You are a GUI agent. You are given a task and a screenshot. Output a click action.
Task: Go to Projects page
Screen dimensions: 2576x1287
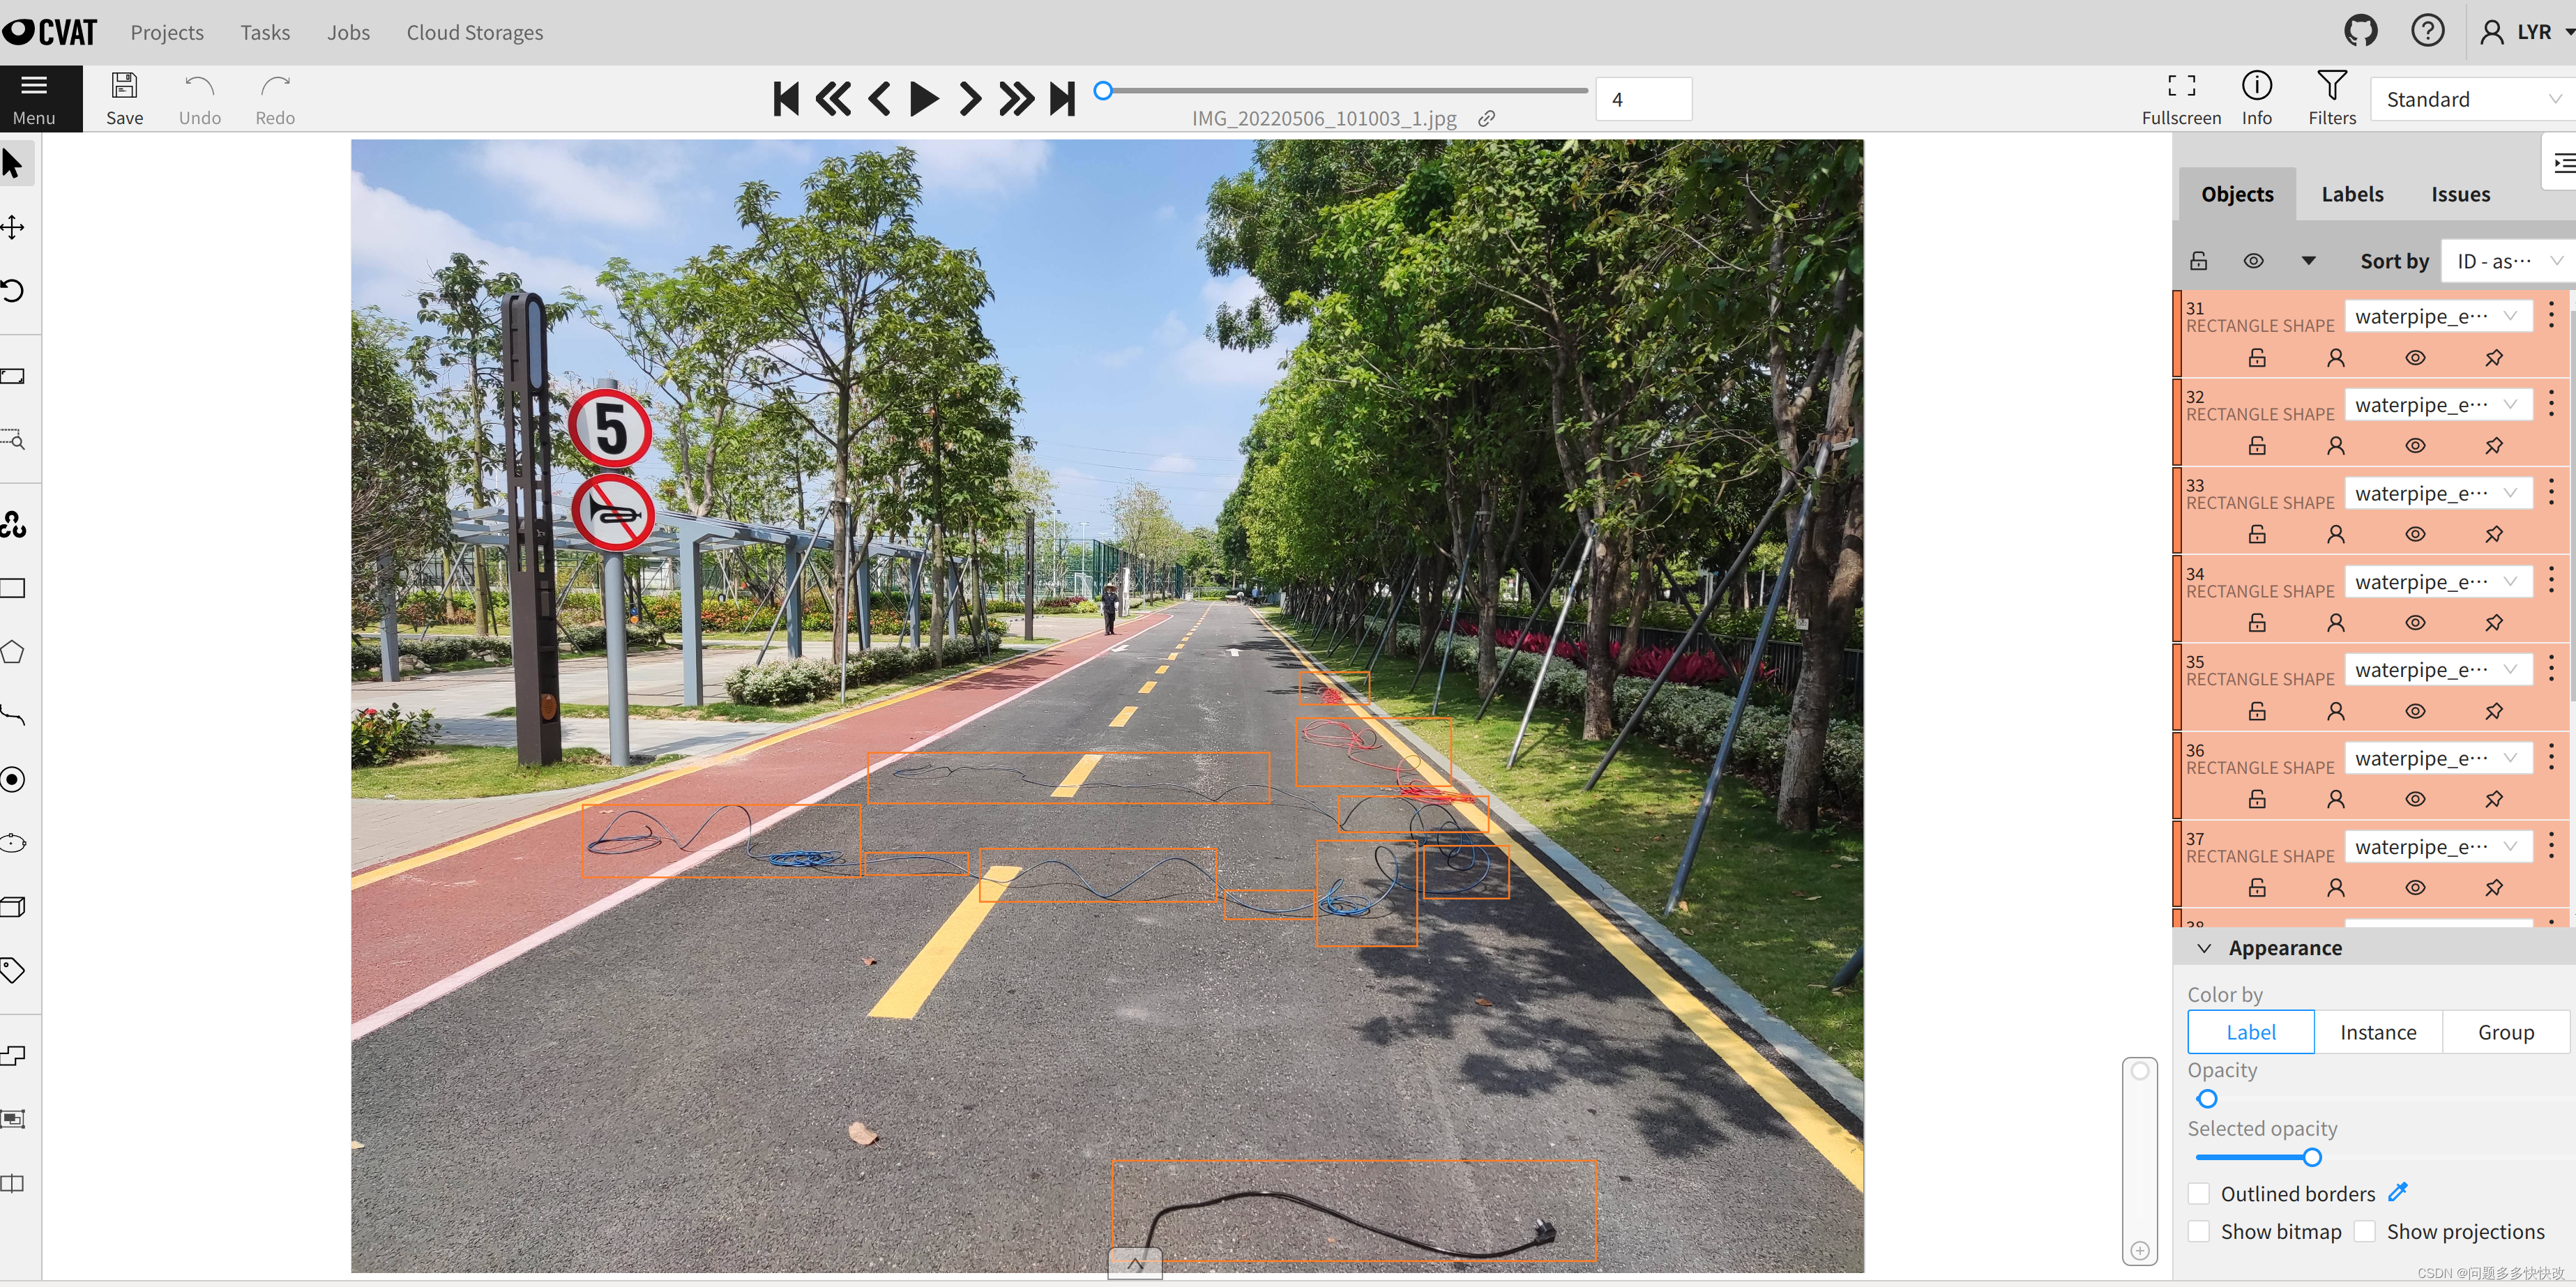[x=167, y=32]
